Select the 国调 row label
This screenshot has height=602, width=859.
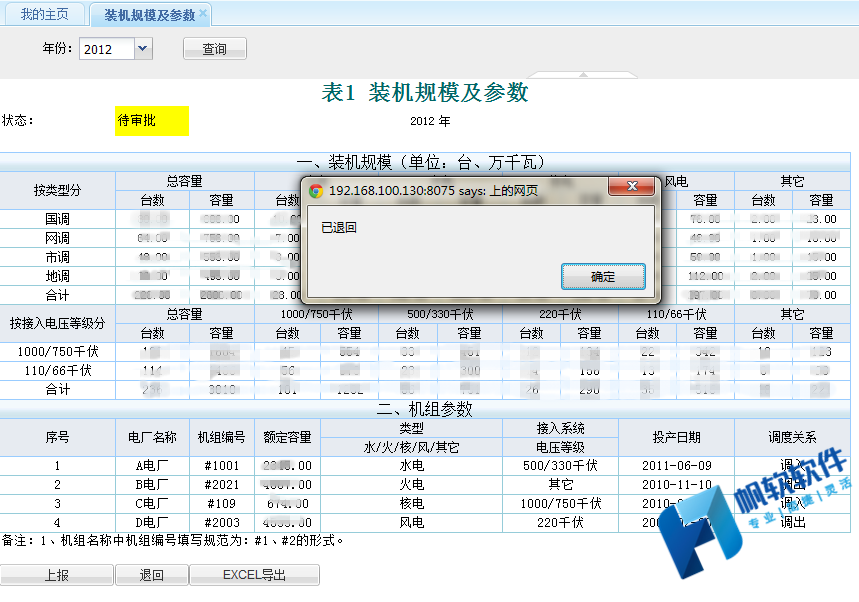click(58, 219)
